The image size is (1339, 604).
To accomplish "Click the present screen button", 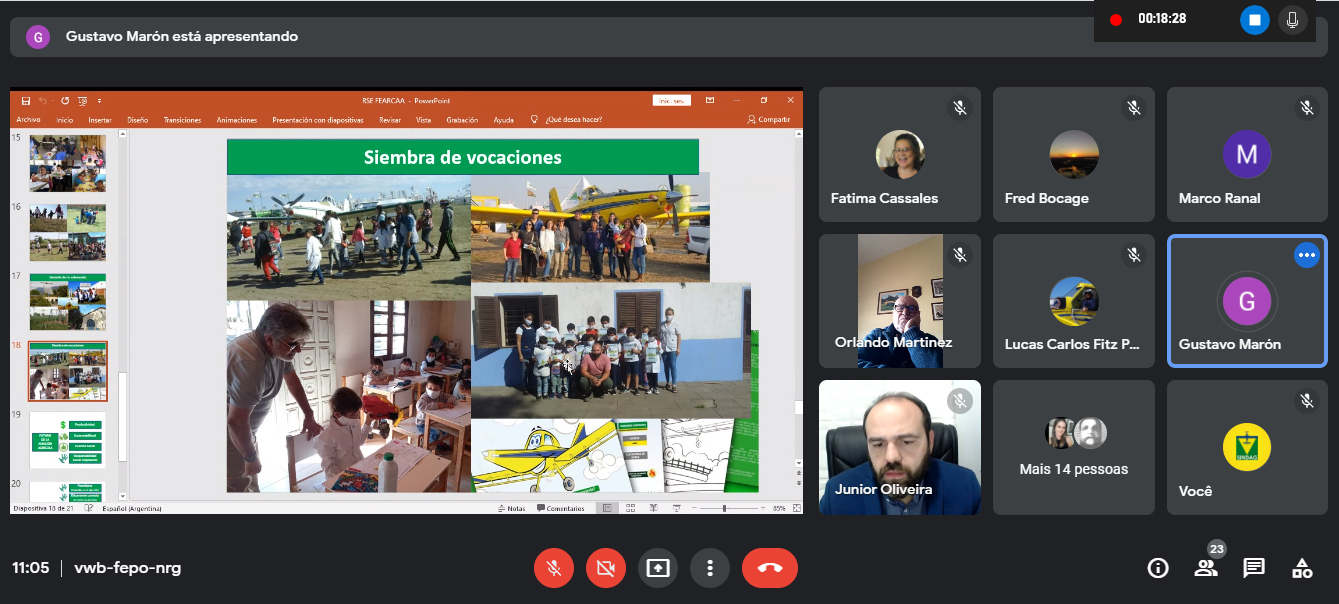I will tap(658, 568).
